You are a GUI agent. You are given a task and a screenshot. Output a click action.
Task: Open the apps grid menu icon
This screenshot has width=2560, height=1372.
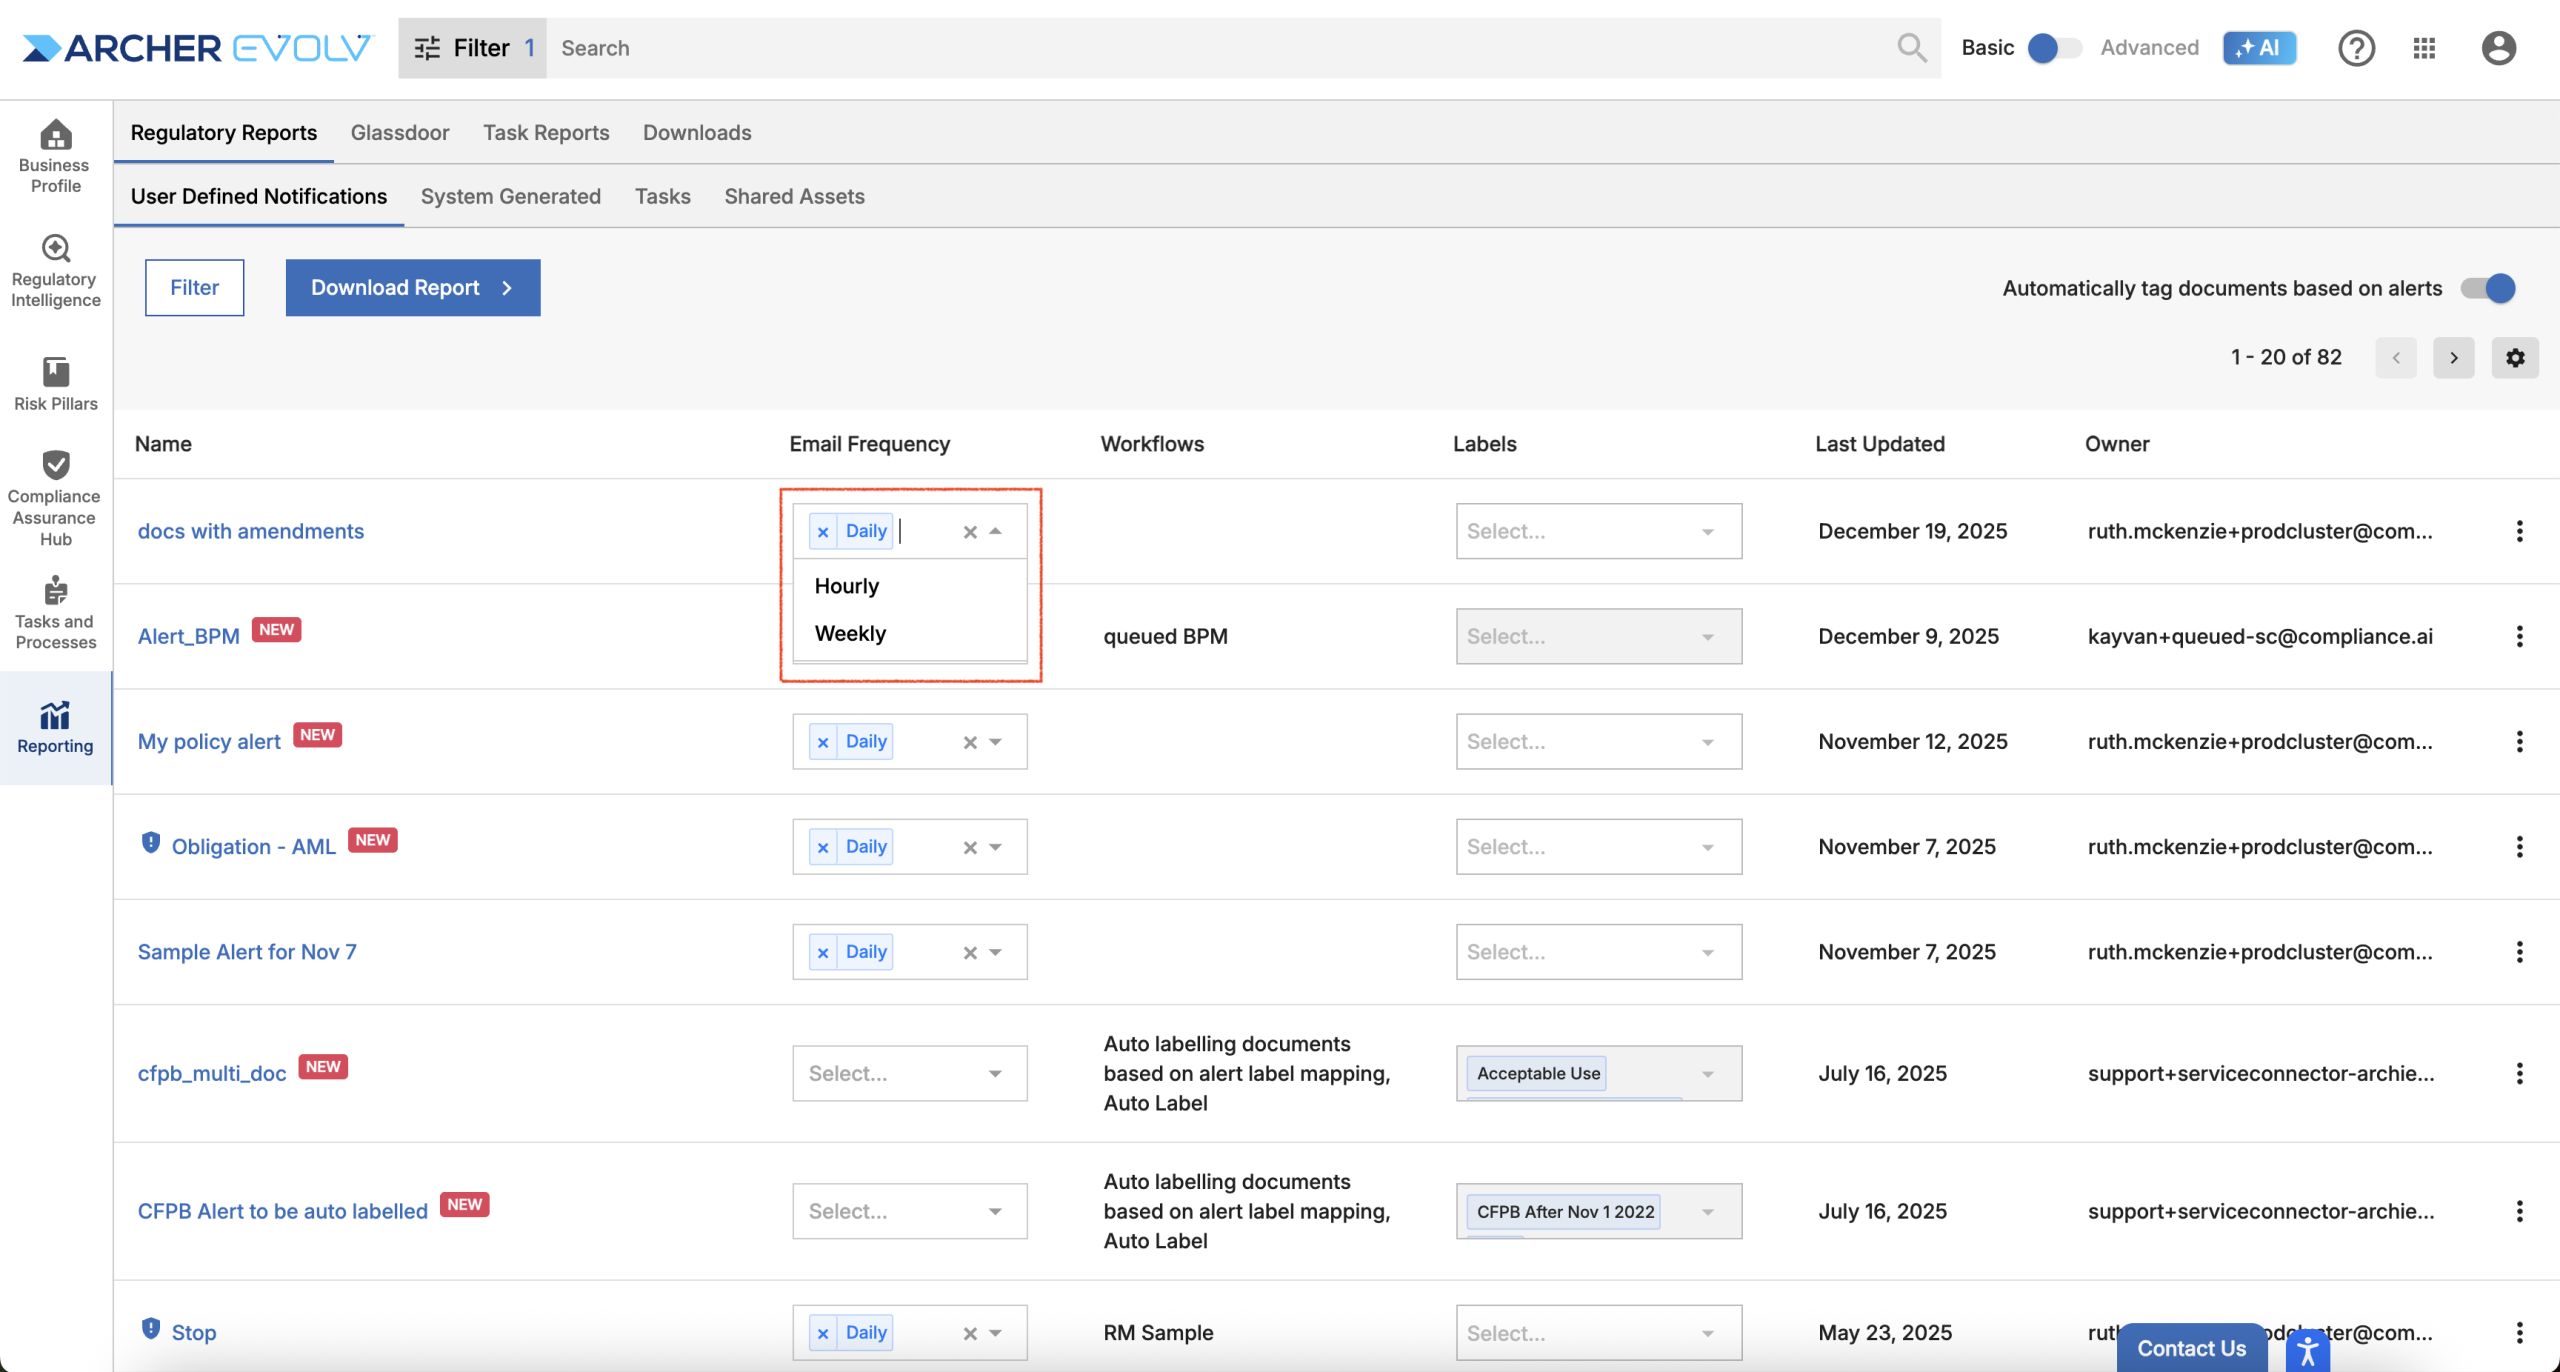2424,48
